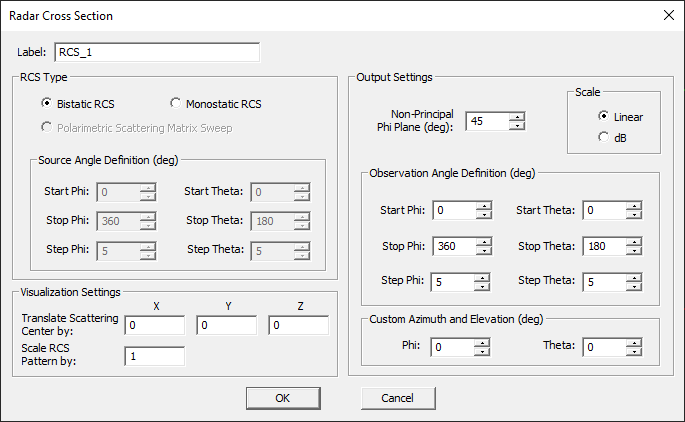This screenshot has width=685, height=422.
Task: Click the Translate Scattering Center X field
Action: click(x=154, y=325)
